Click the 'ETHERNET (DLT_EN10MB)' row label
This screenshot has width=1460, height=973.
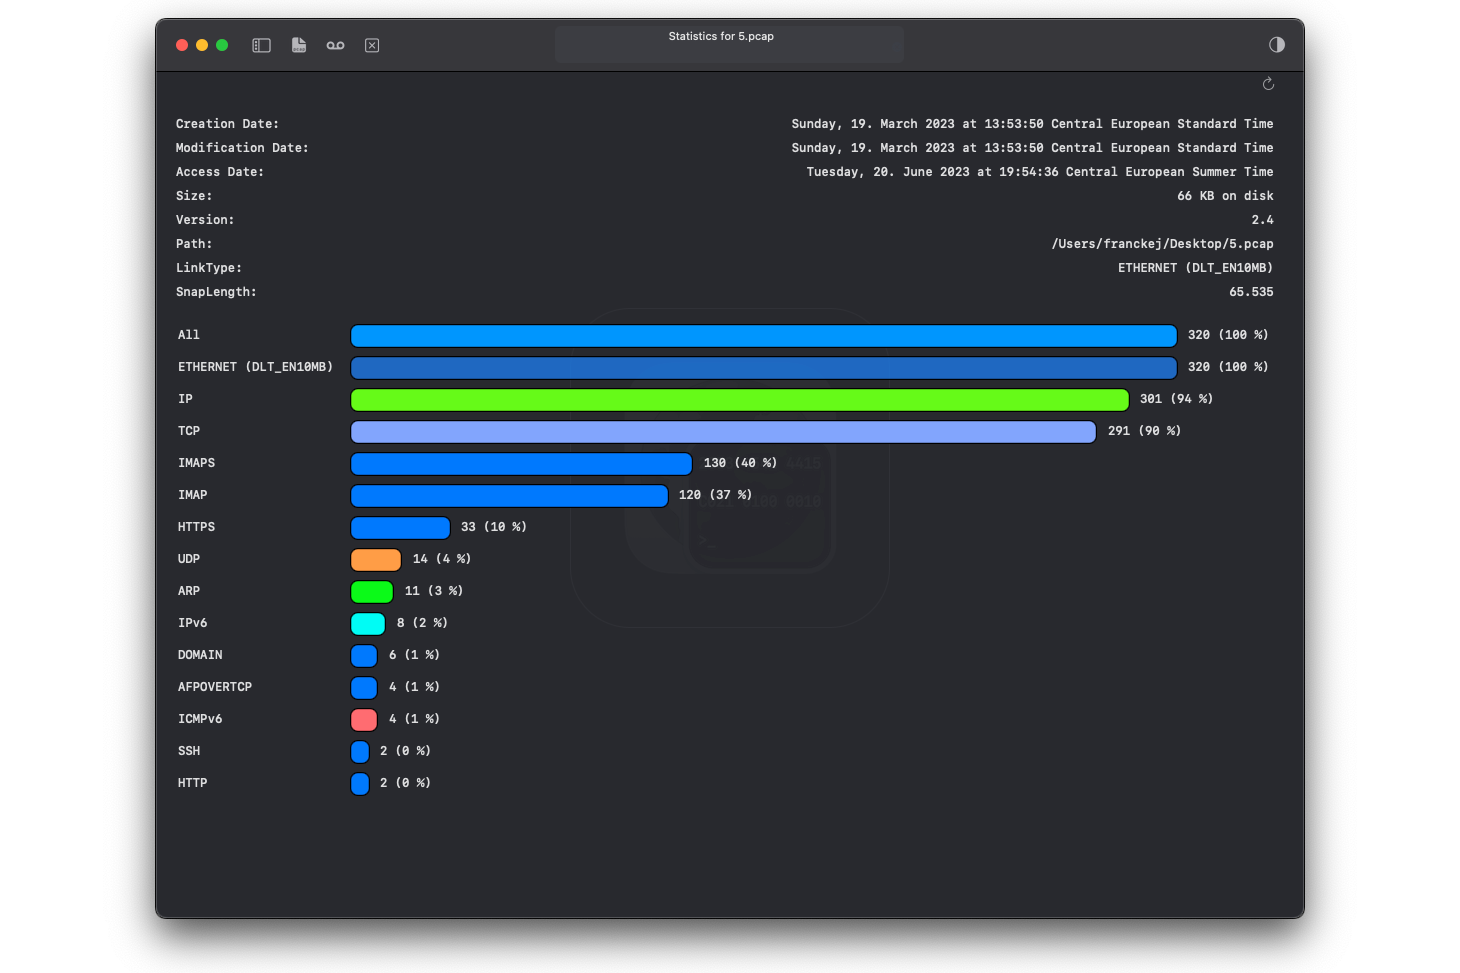pyautogui.click(x=255, y=367)
